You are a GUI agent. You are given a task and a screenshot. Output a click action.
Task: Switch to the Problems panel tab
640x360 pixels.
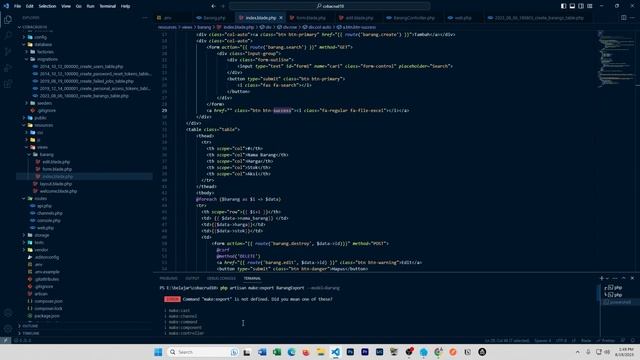tap(169, 278)
